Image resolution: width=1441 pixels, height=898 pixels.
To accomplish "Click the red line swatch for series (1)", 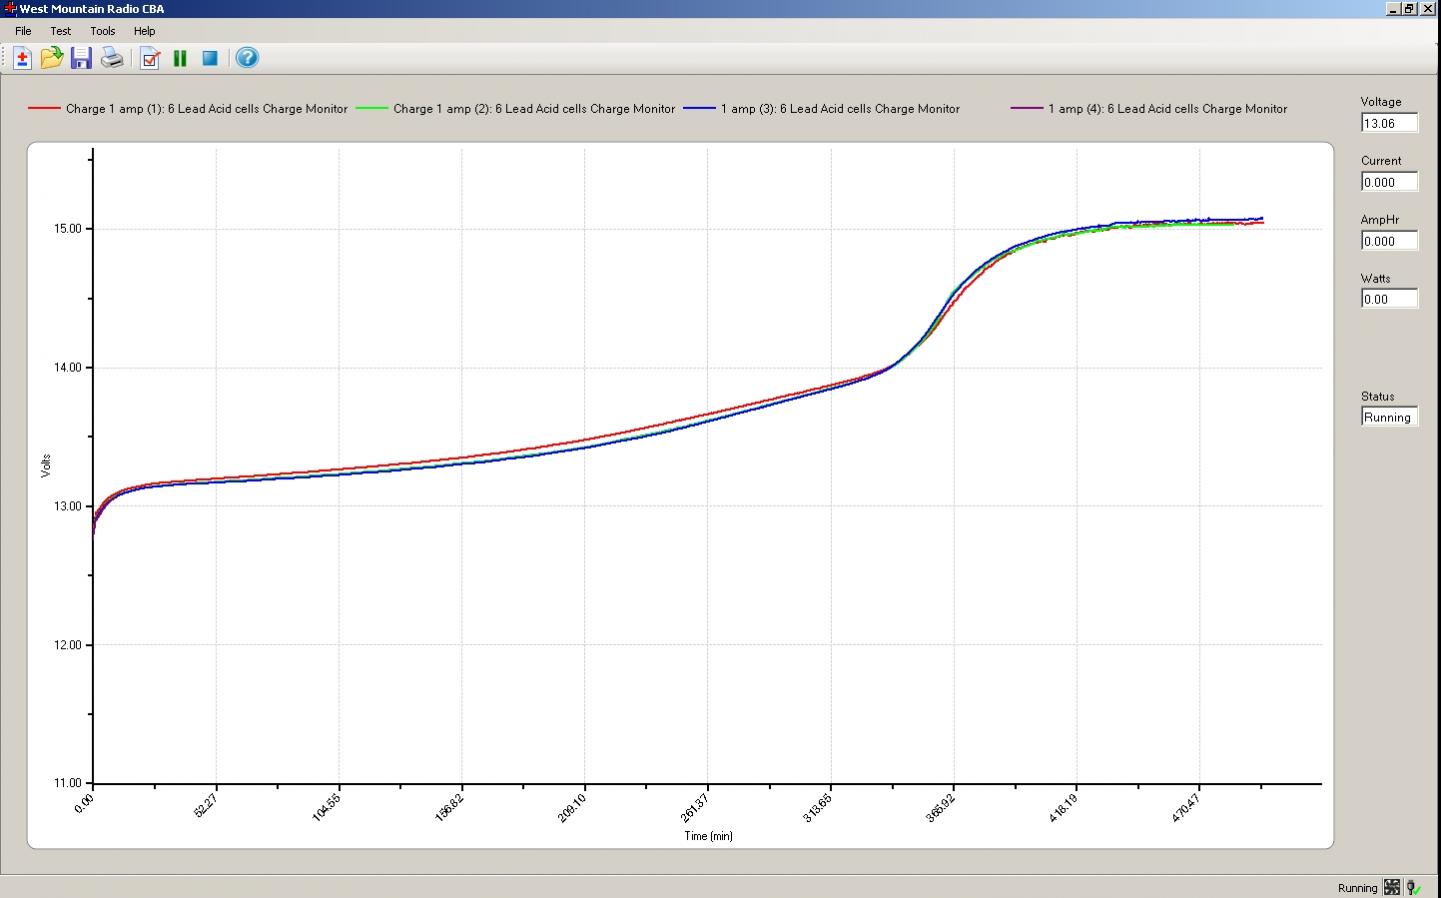I will (44, 108).
